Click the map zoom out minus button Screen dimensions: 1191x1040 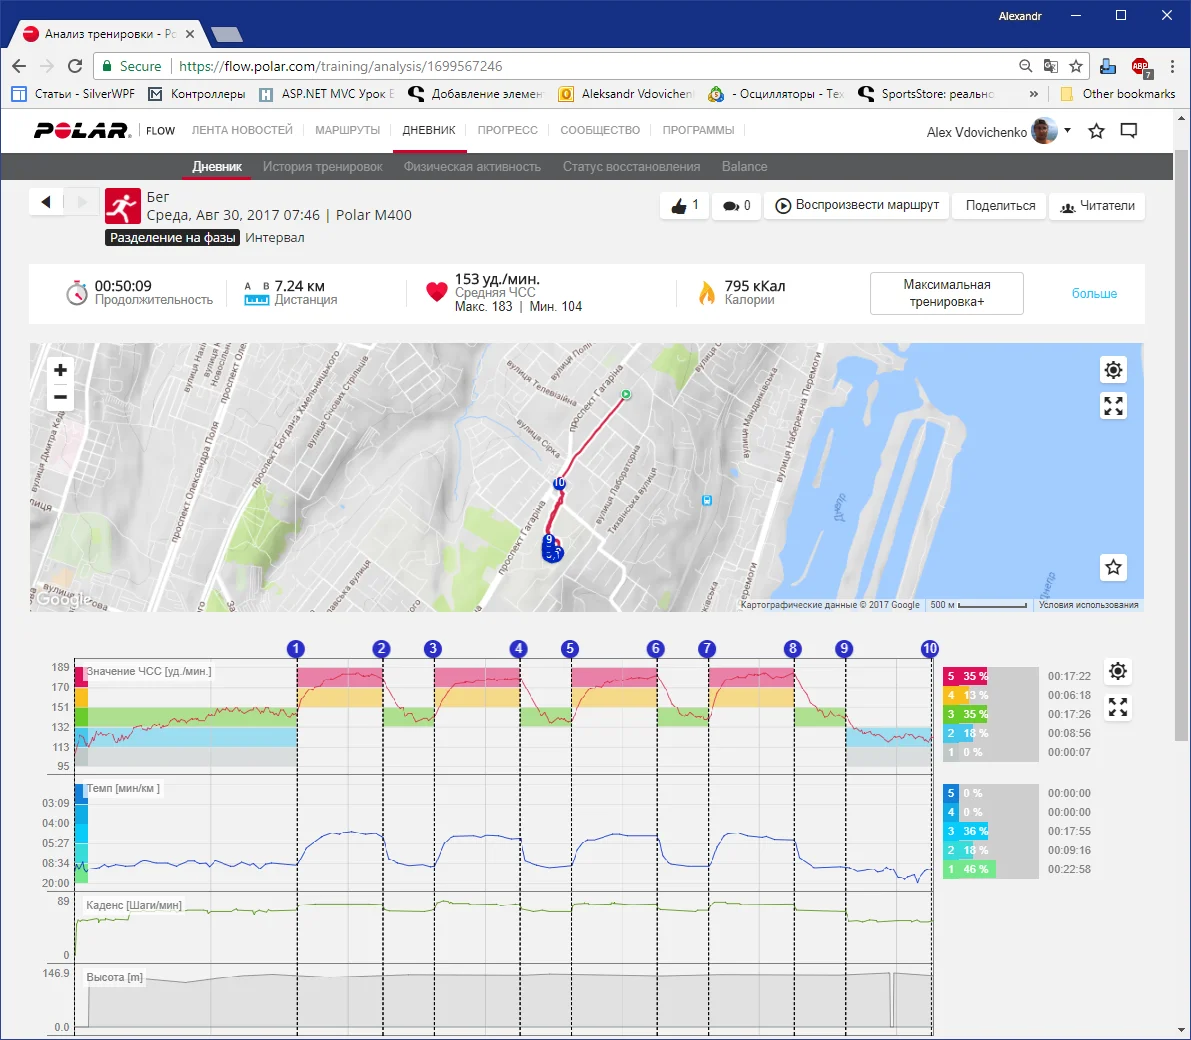(x=60, y=397)
